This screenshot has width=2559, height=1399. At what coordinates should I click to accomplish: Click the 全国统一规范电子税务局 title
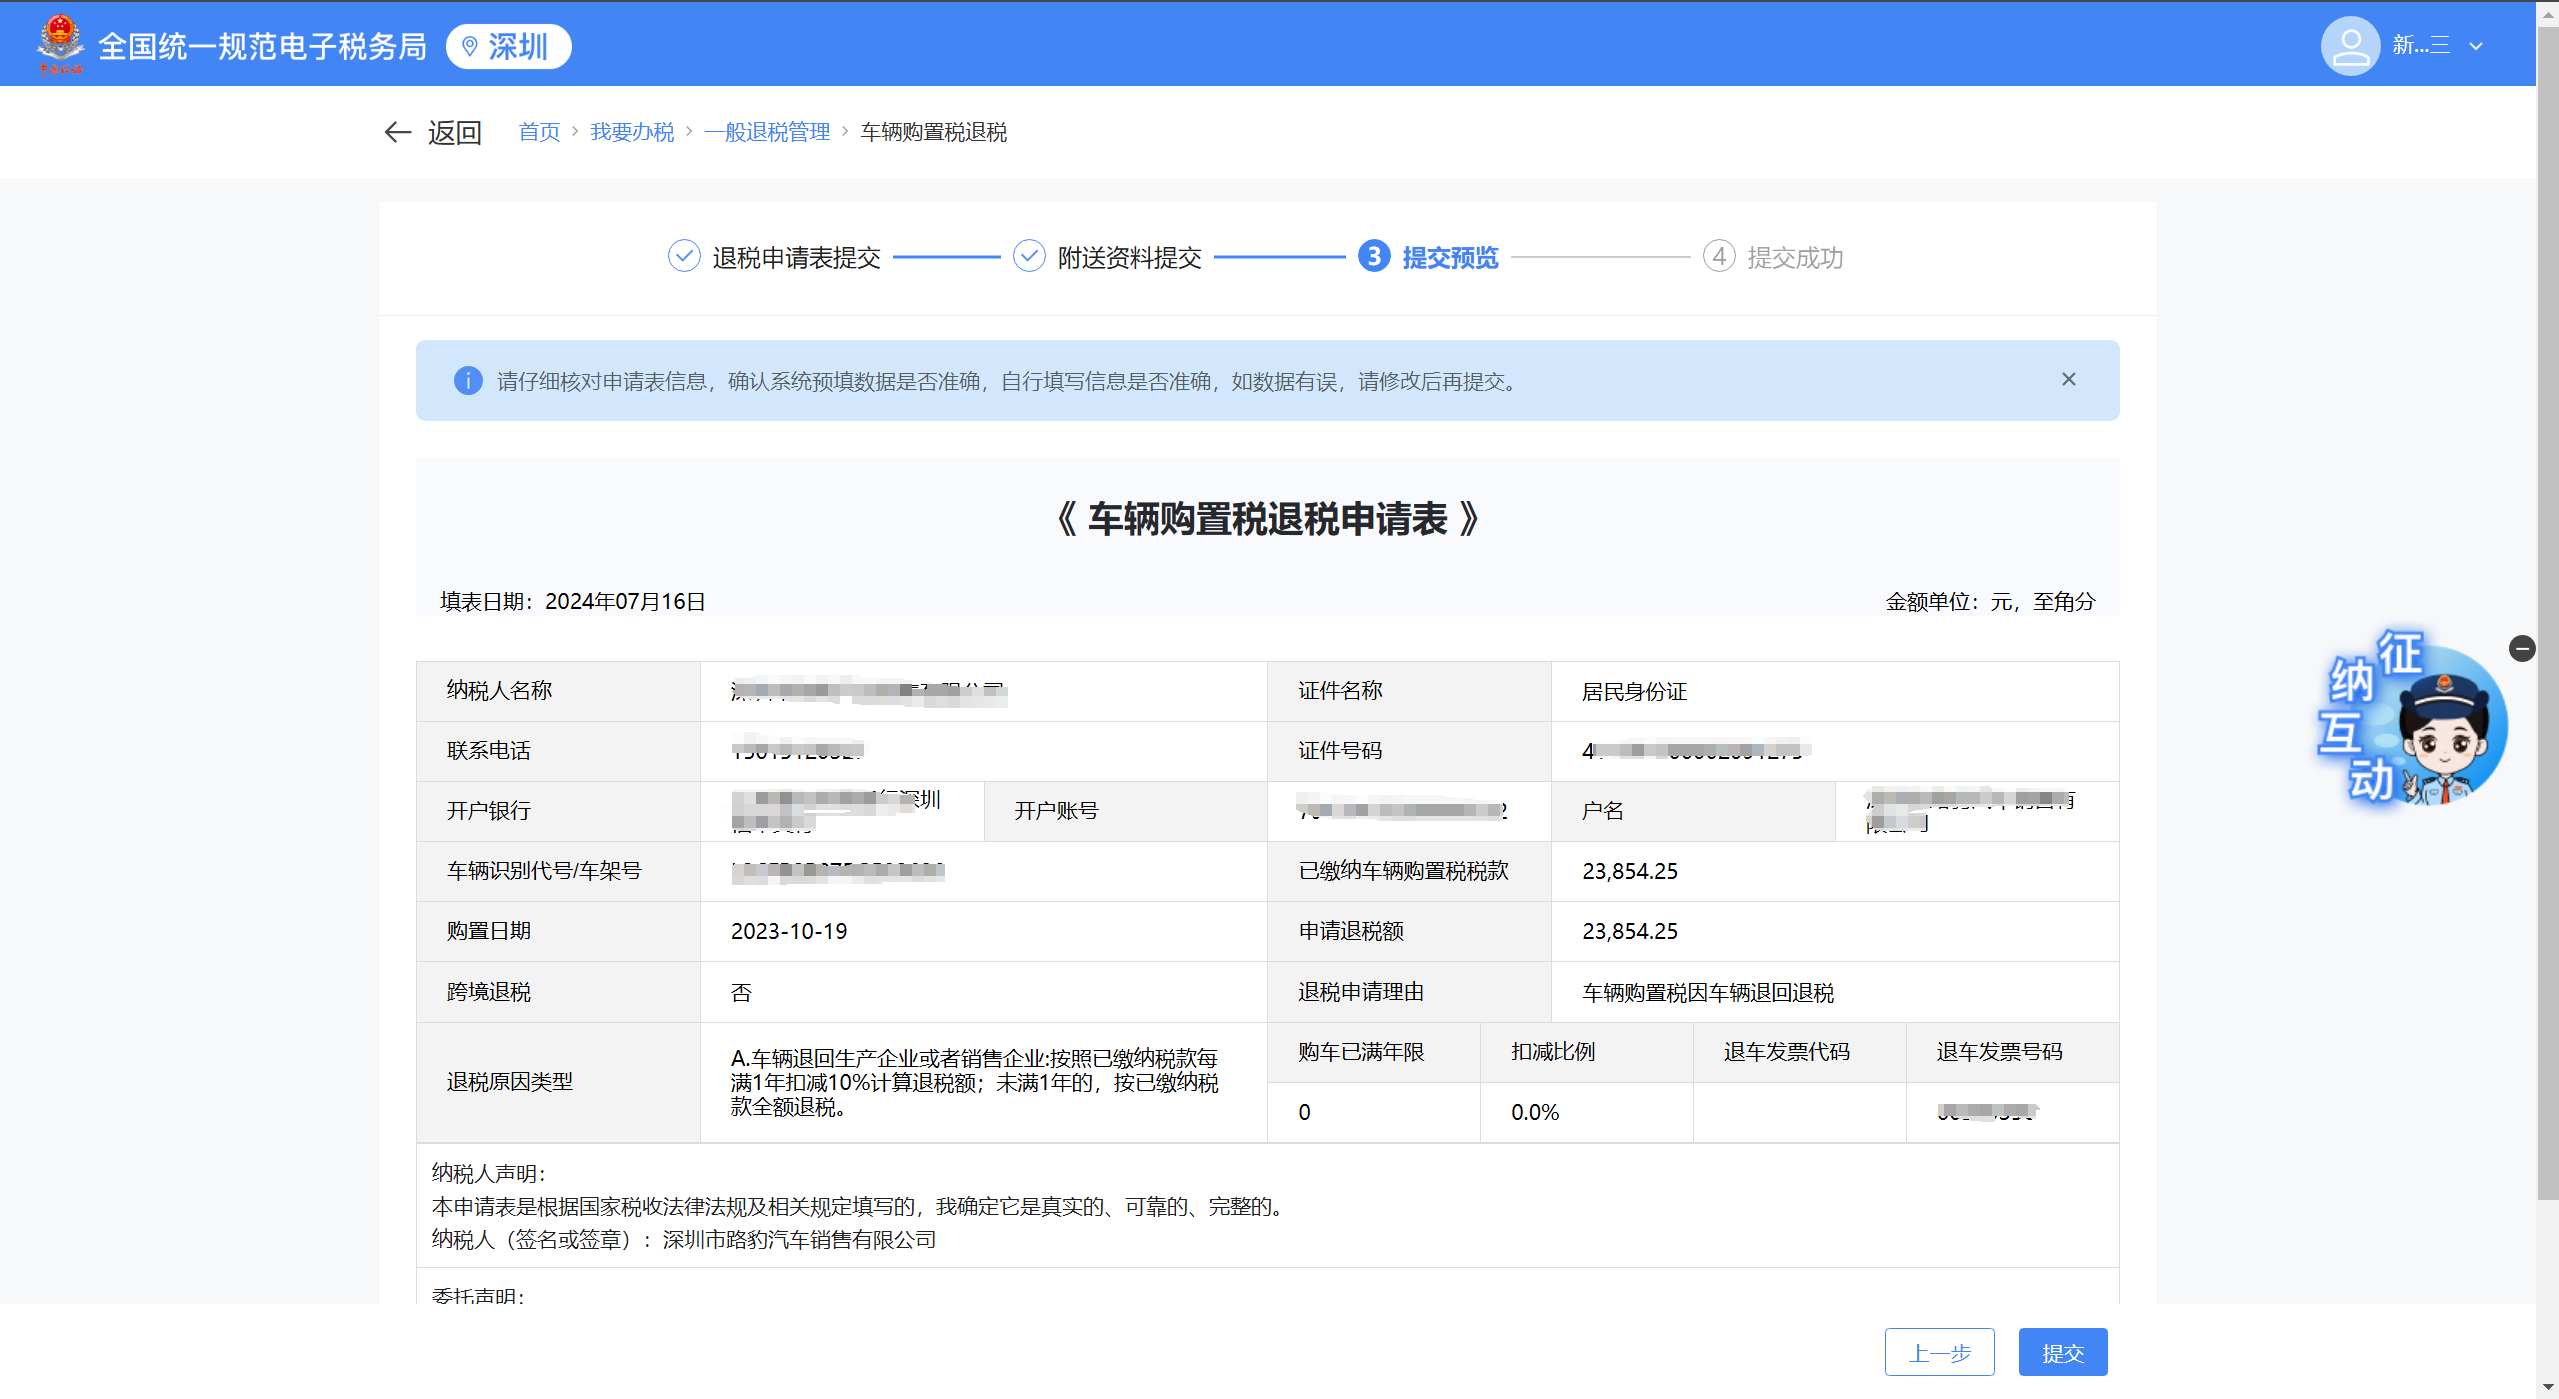coord(262,46)
